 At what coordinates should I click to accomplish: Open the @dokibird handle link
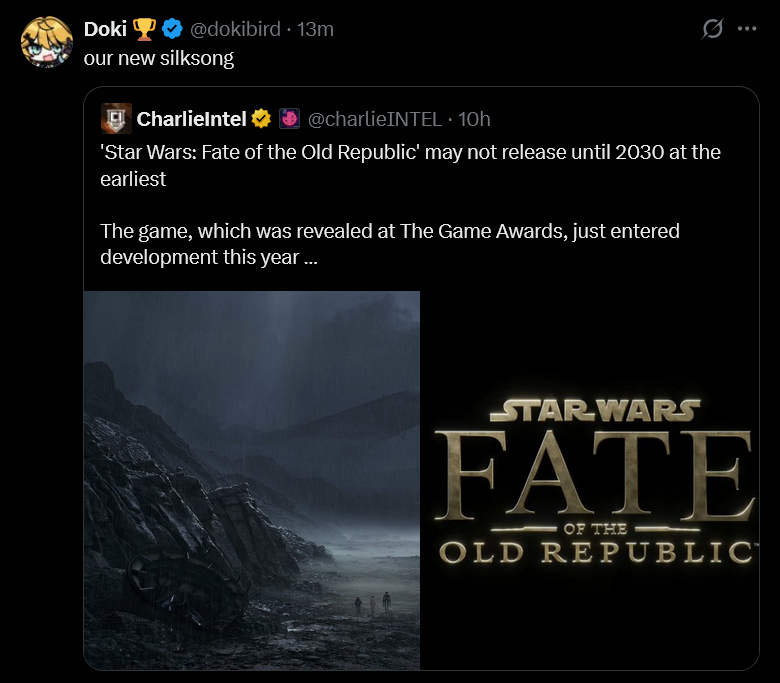[x=235, y=29]
